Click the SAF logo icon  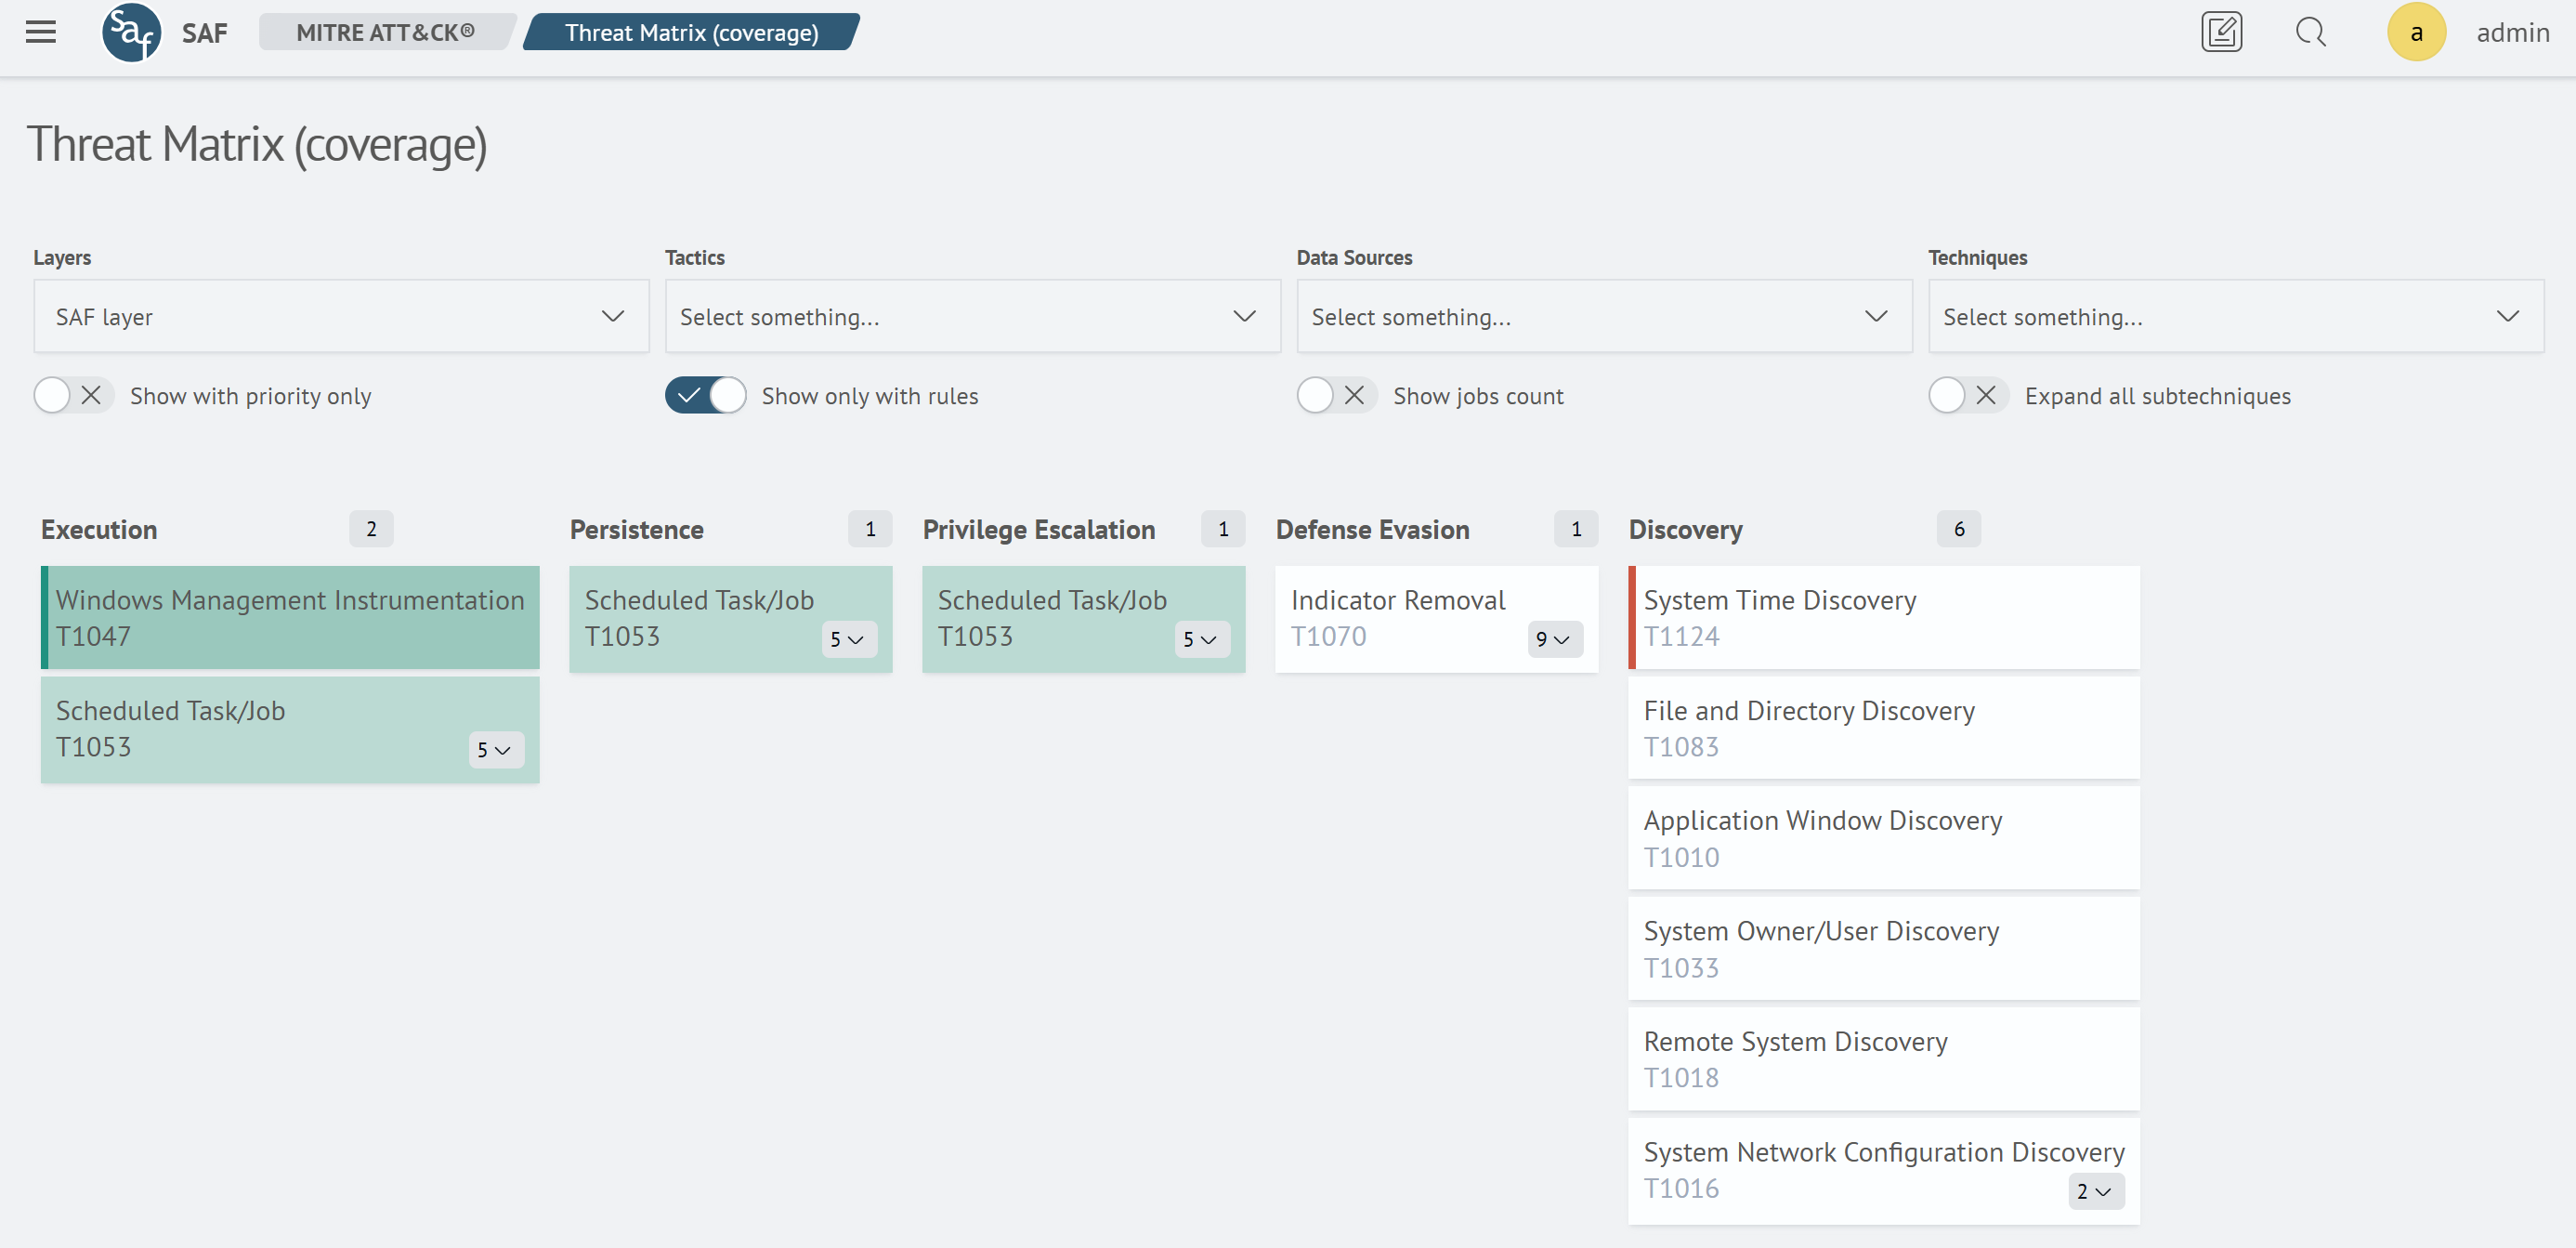click(x=131, y=32)
